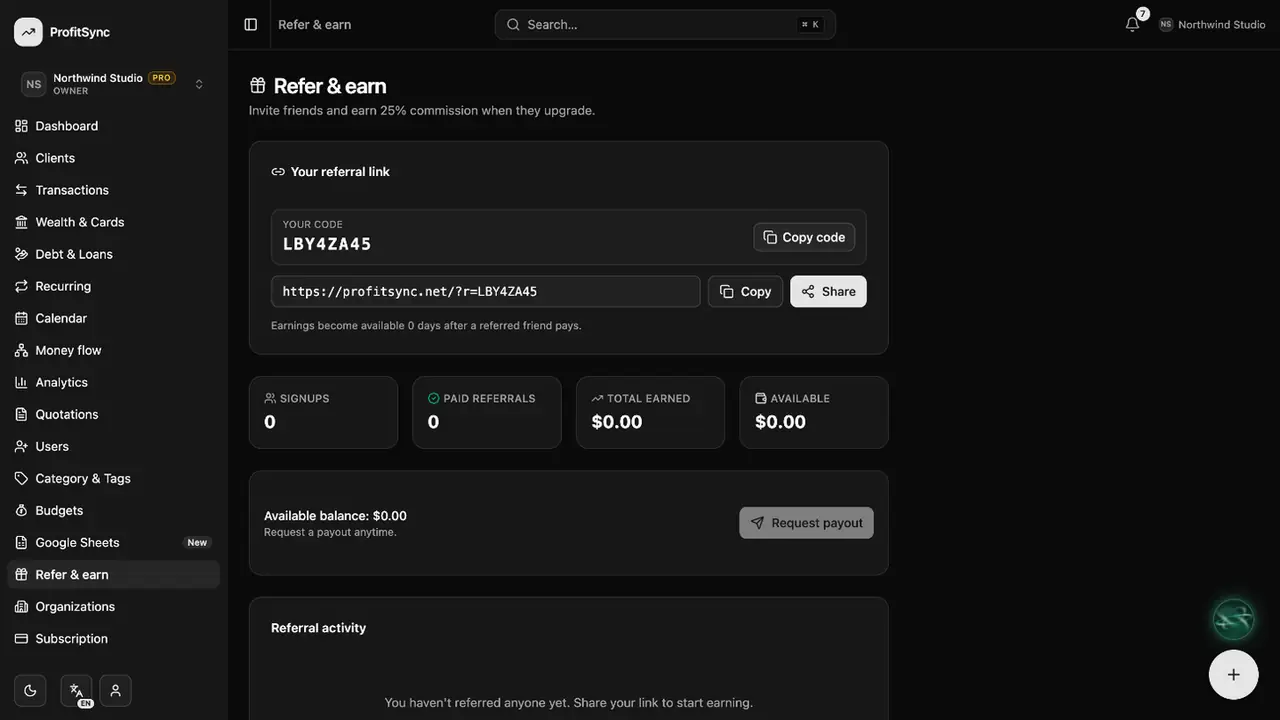Click the Signups stat card
Image resolution: width=1280 pixels, height=720 pixels.
[323, 412]
